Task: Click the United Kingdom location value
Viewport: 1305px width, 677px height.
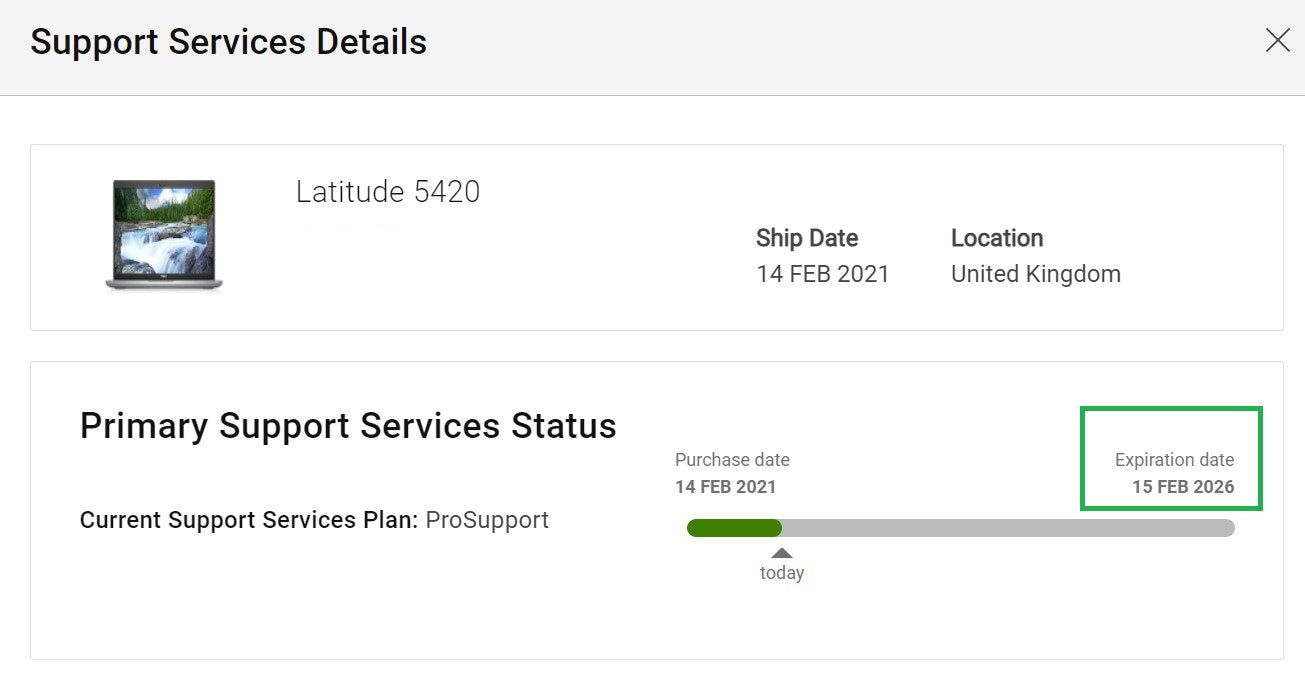Action: pos(1035,274)
